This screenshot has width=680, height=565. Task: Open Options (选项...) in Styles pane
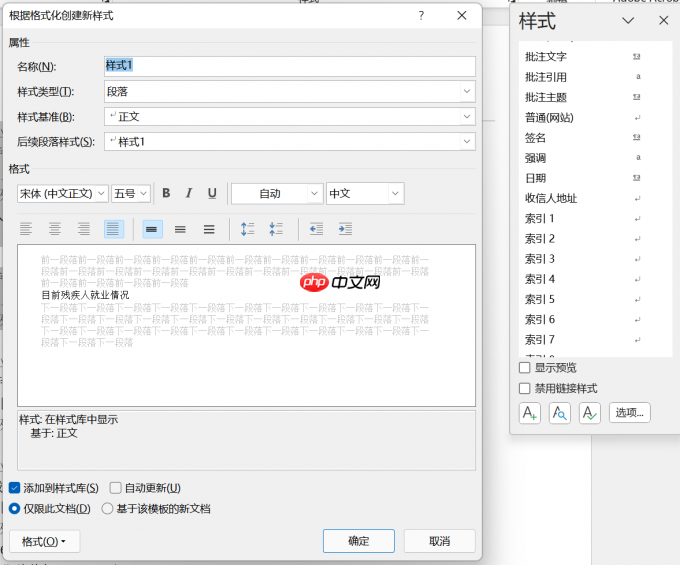click(x=630, y=413)
